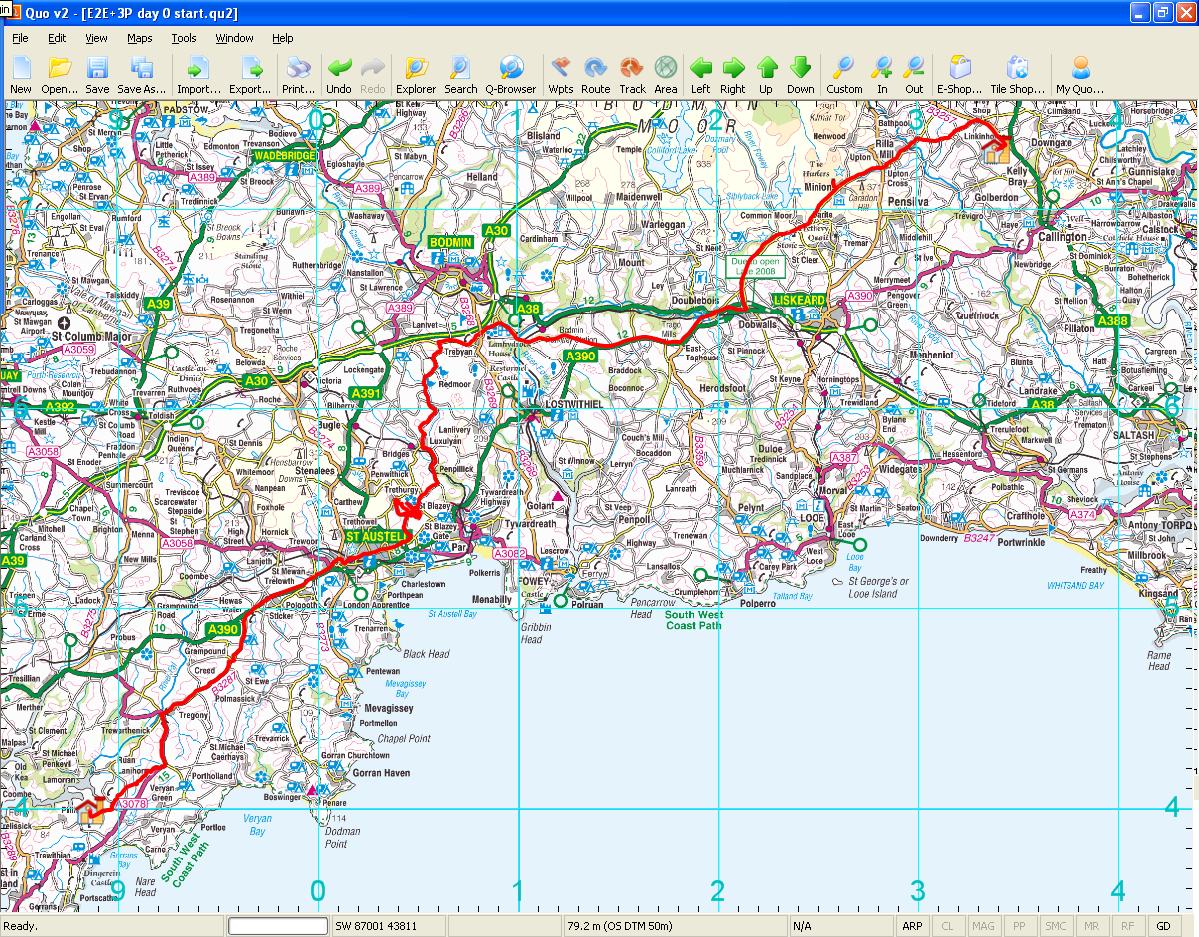1199x937 pixels.
Task: Click the PP status indicator
Action: 1019,926
